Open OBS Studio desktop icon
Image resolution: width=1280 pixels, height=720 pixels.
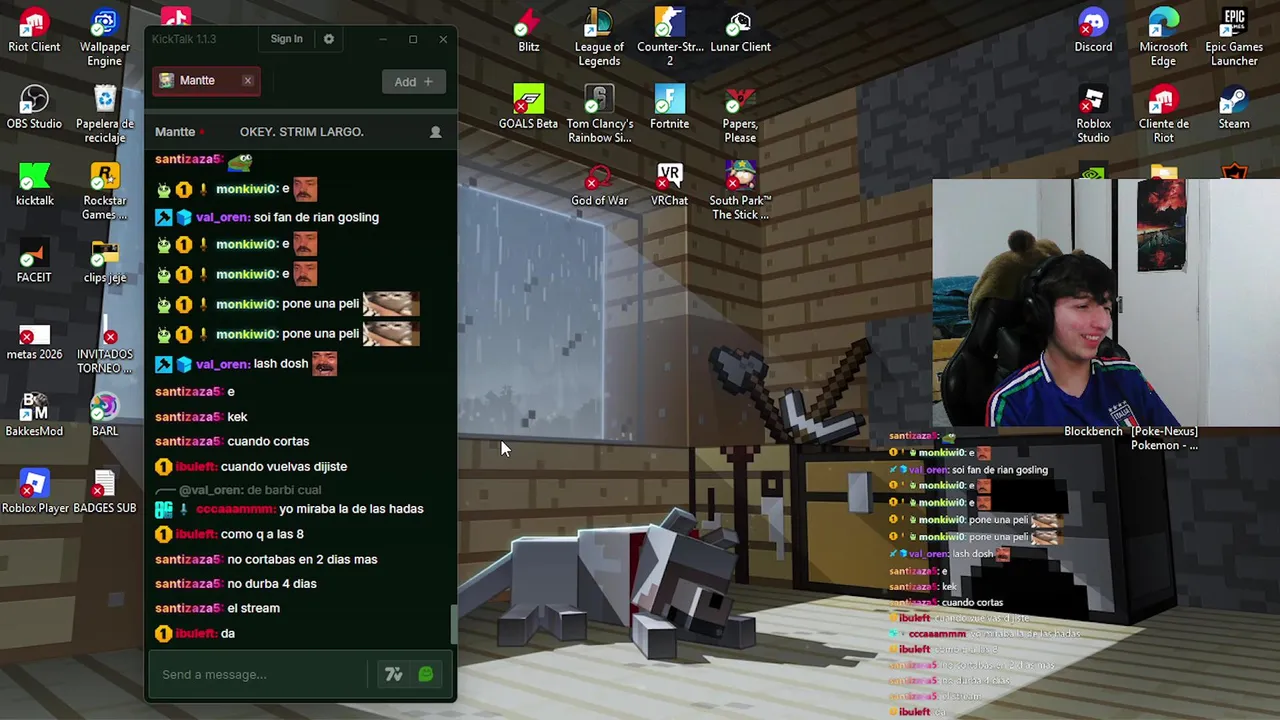[x=34, y=108]
